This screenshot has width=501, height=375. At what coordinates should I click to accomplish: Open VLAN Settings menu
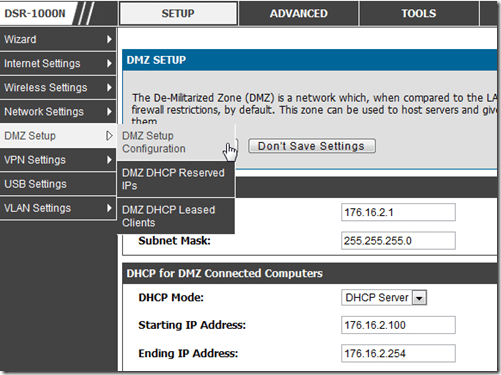point(58,208)
